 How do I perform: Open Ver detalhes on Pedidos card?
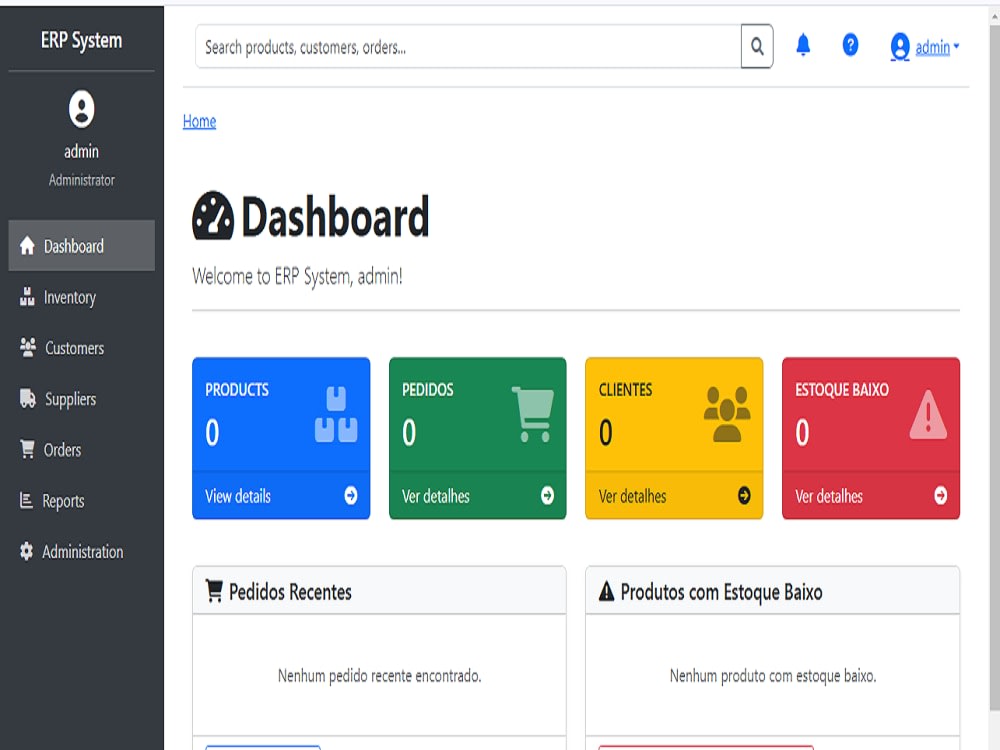436,496
